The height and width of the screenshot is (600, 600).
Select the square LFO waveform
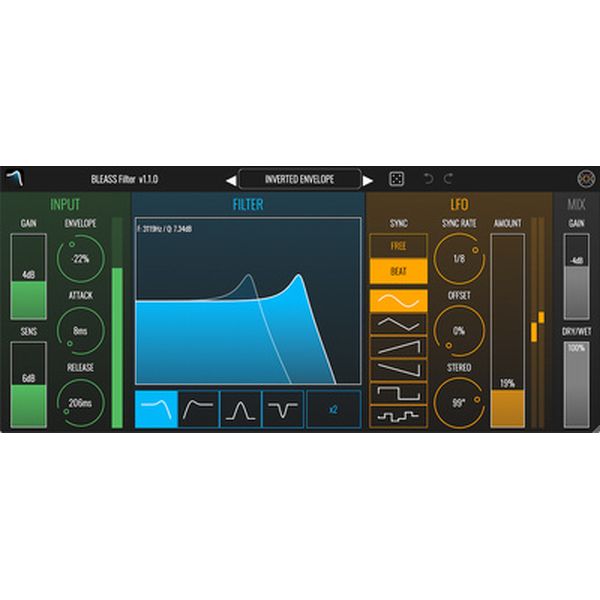pos(398,393)
